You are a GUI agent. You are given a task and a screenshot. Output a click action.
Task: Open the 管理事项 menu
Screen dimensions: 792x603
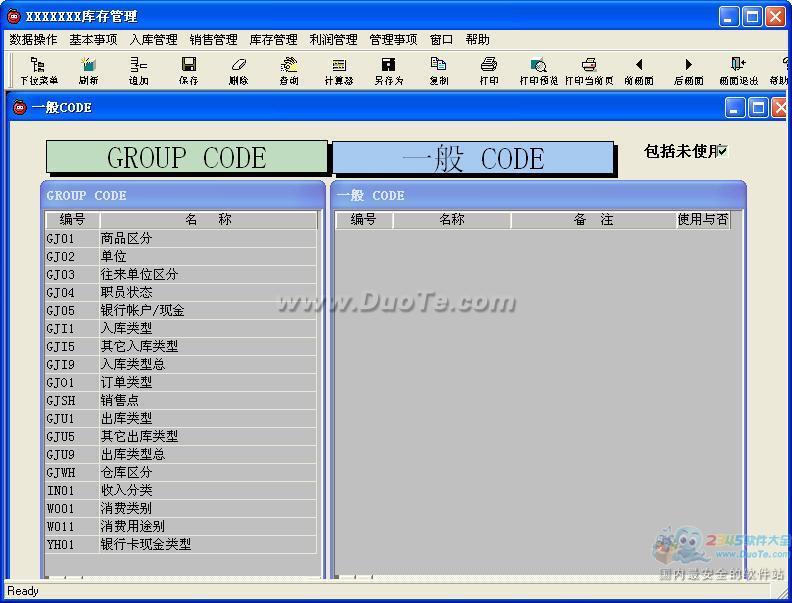[393, 39]
